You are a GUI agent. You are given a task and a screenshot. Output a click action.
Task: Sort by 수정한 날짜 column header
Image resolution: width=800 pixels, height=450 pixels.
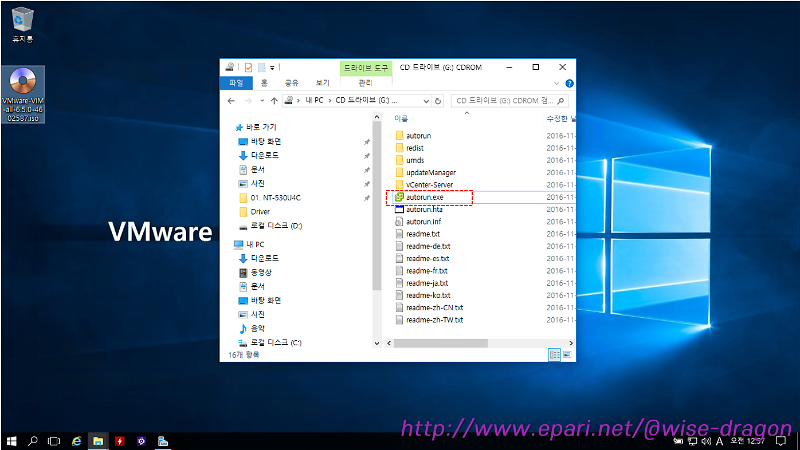click(x=560, y=118)
